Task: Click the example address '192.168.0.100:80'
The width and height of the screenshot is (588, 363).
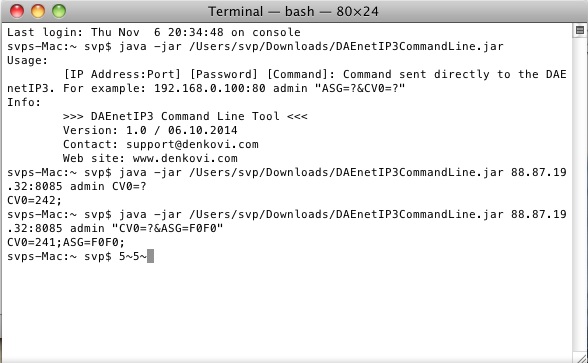Action: click(x=210, y=88)
